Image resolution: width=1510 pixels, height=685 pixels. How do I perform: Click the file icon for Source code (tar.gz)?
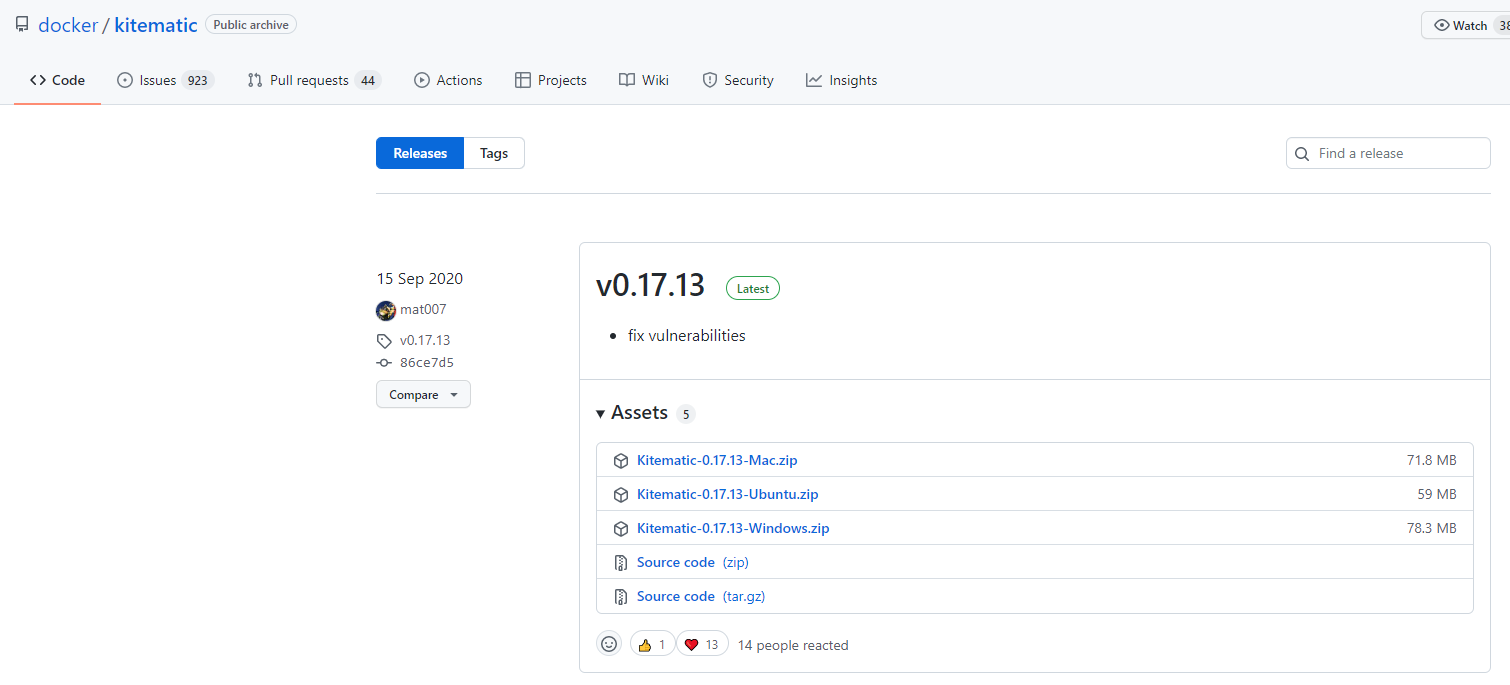tap(620, 597)
